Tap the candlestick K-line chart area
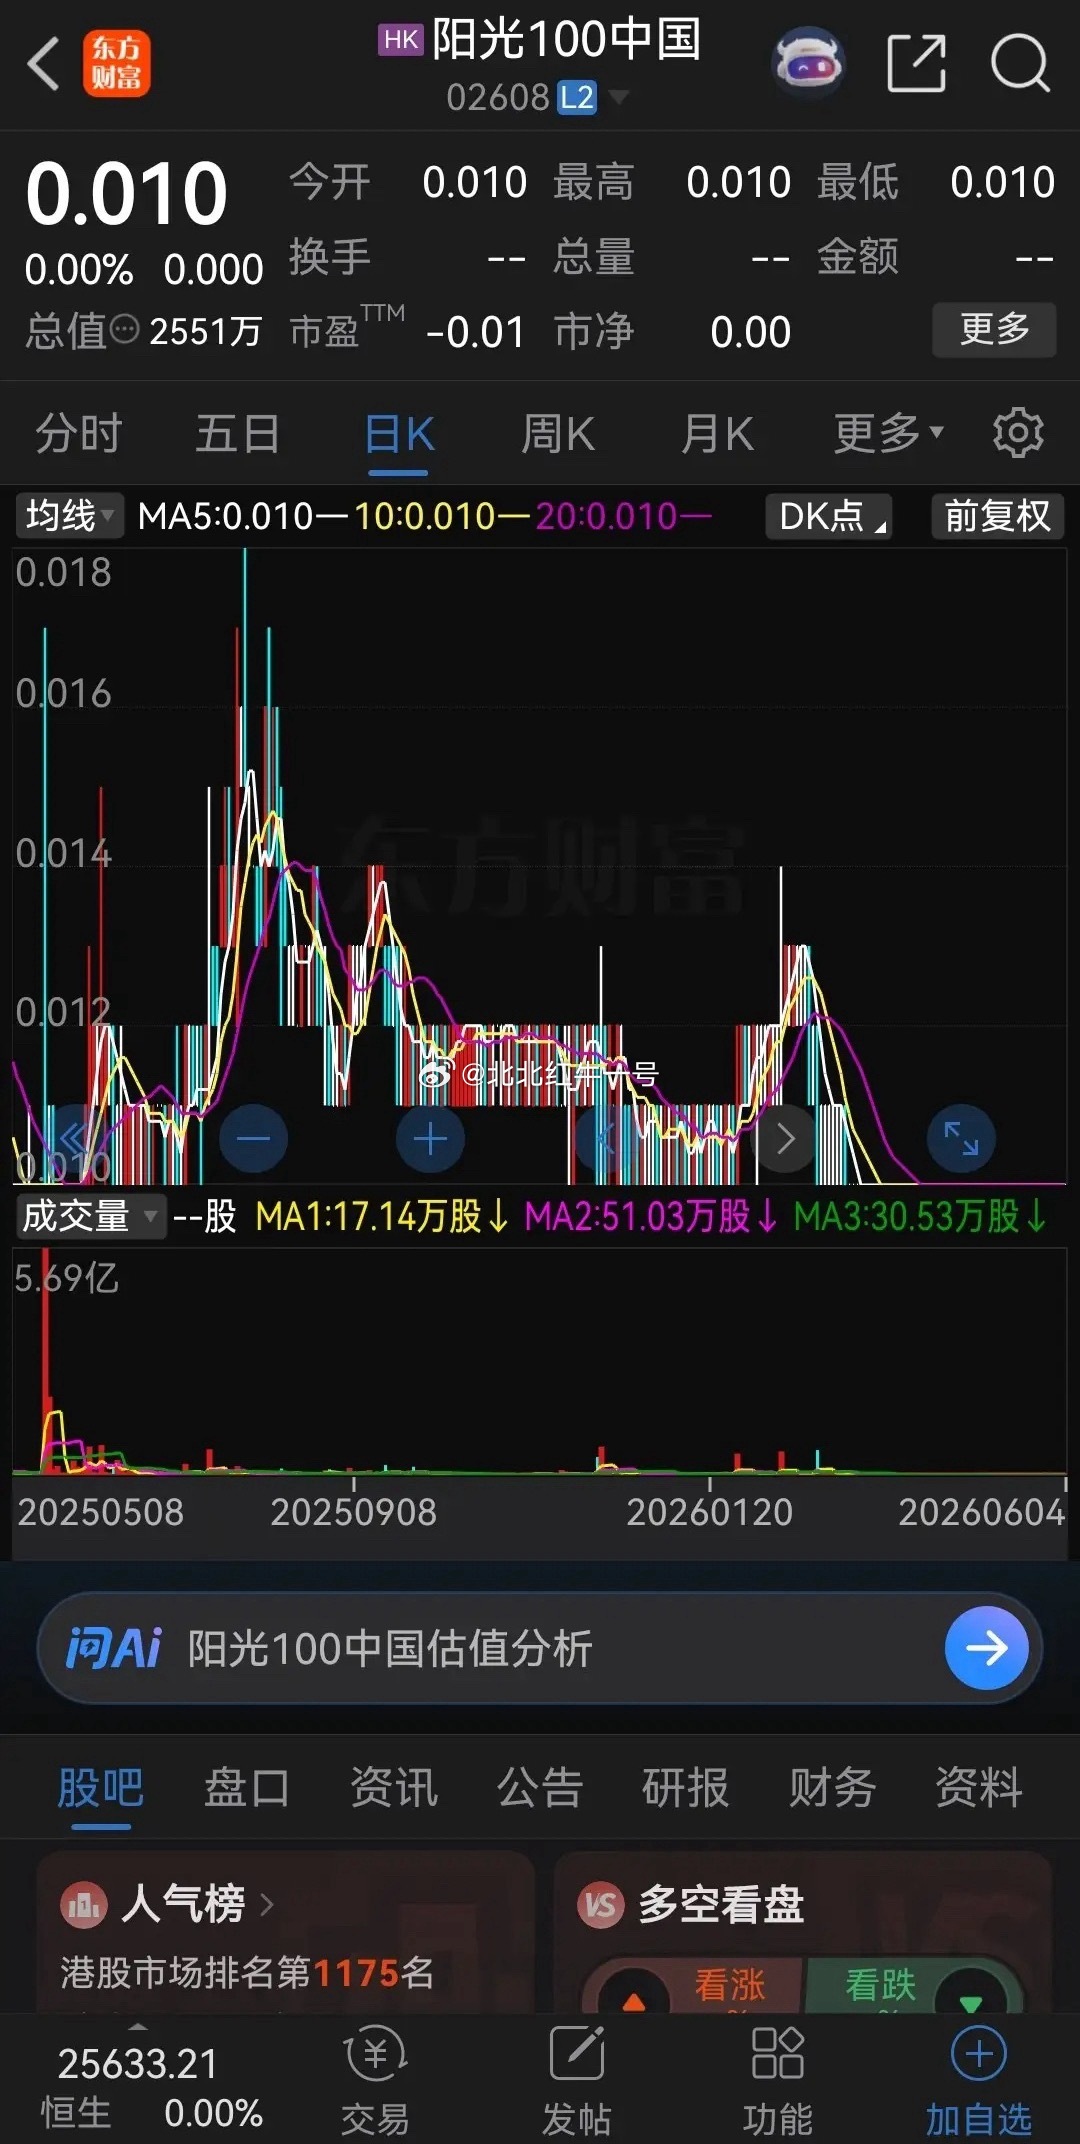1080x2144 pixels. [x=540, y=866]
